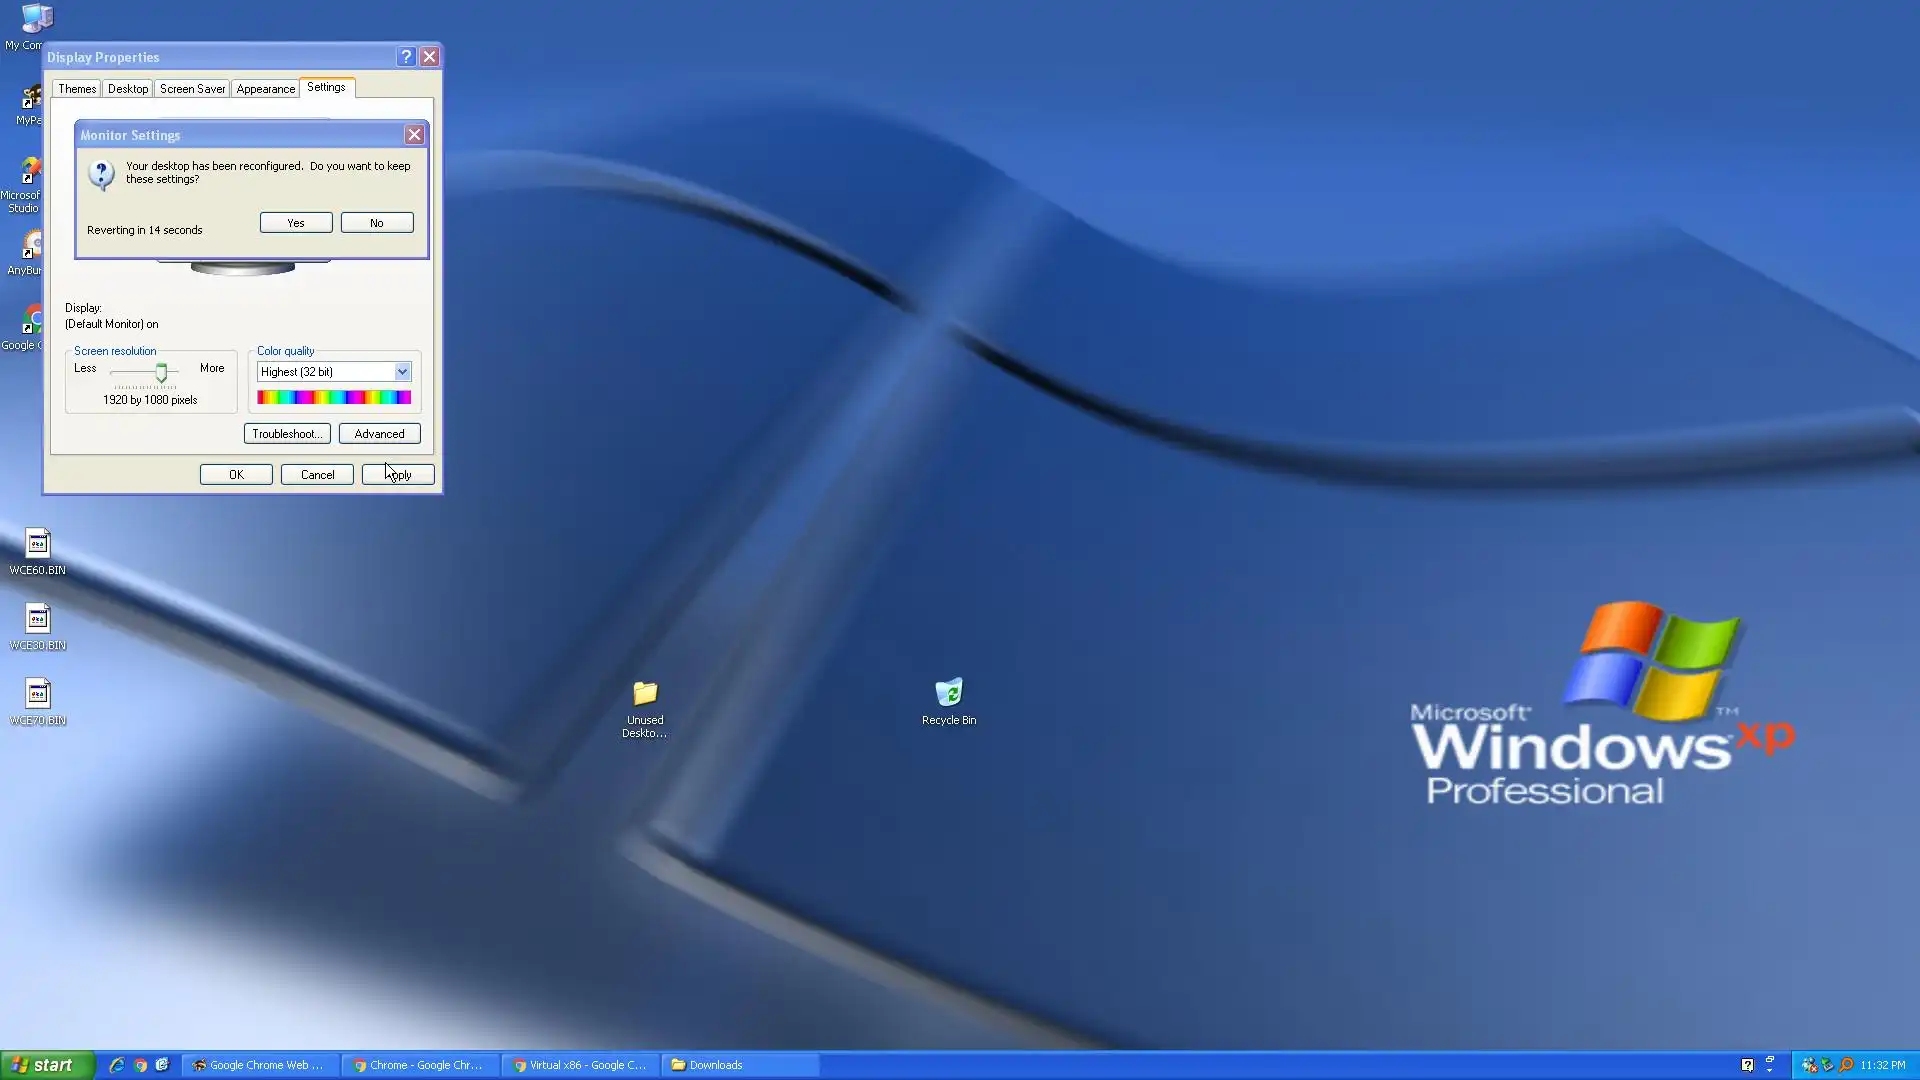Click the Chrome quick launch icon
This screenshot has height=1080, width=1920.
click(140, 1065)
